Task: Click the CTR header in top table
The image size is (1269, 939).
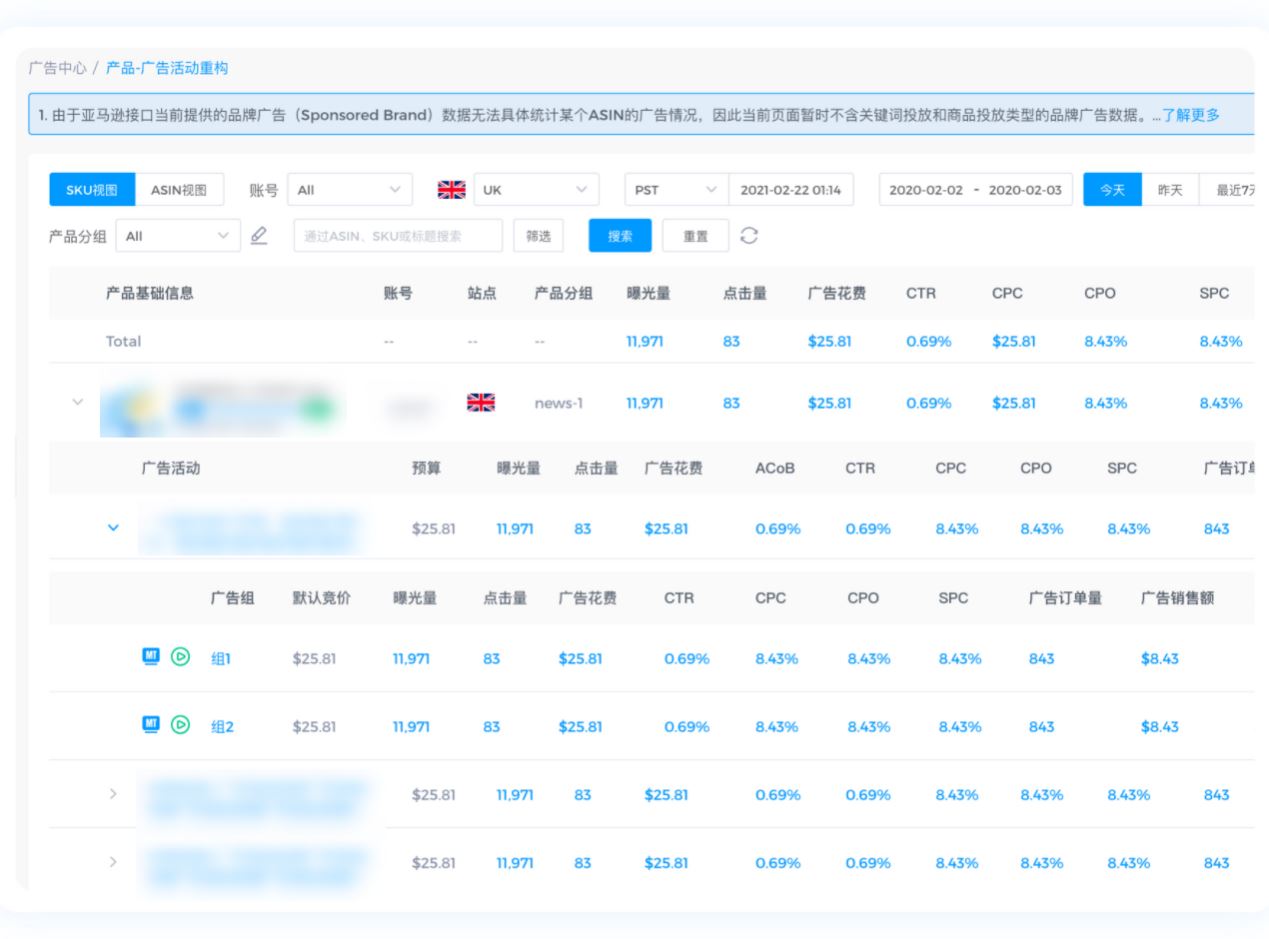Action: tap(921, 293)
